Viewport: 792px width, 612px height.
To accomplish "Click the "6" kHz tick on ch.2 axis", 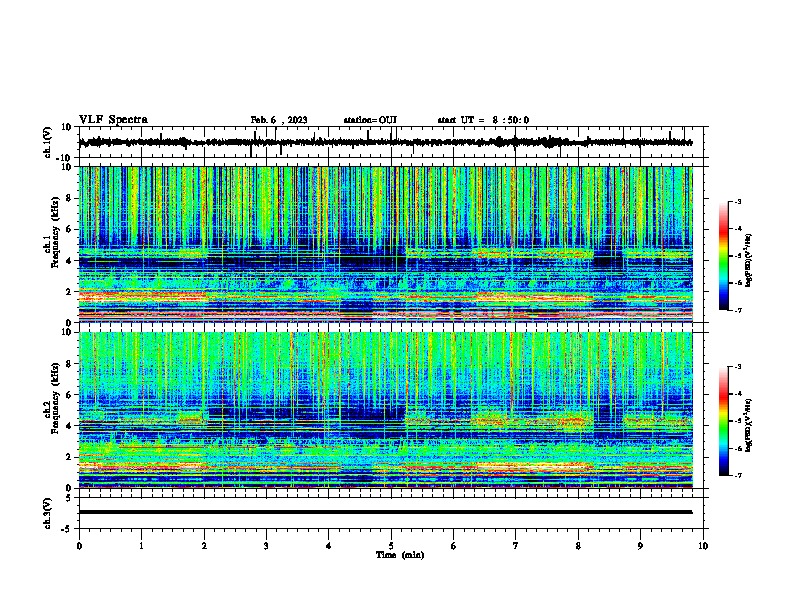I will (x=70, y=394).
